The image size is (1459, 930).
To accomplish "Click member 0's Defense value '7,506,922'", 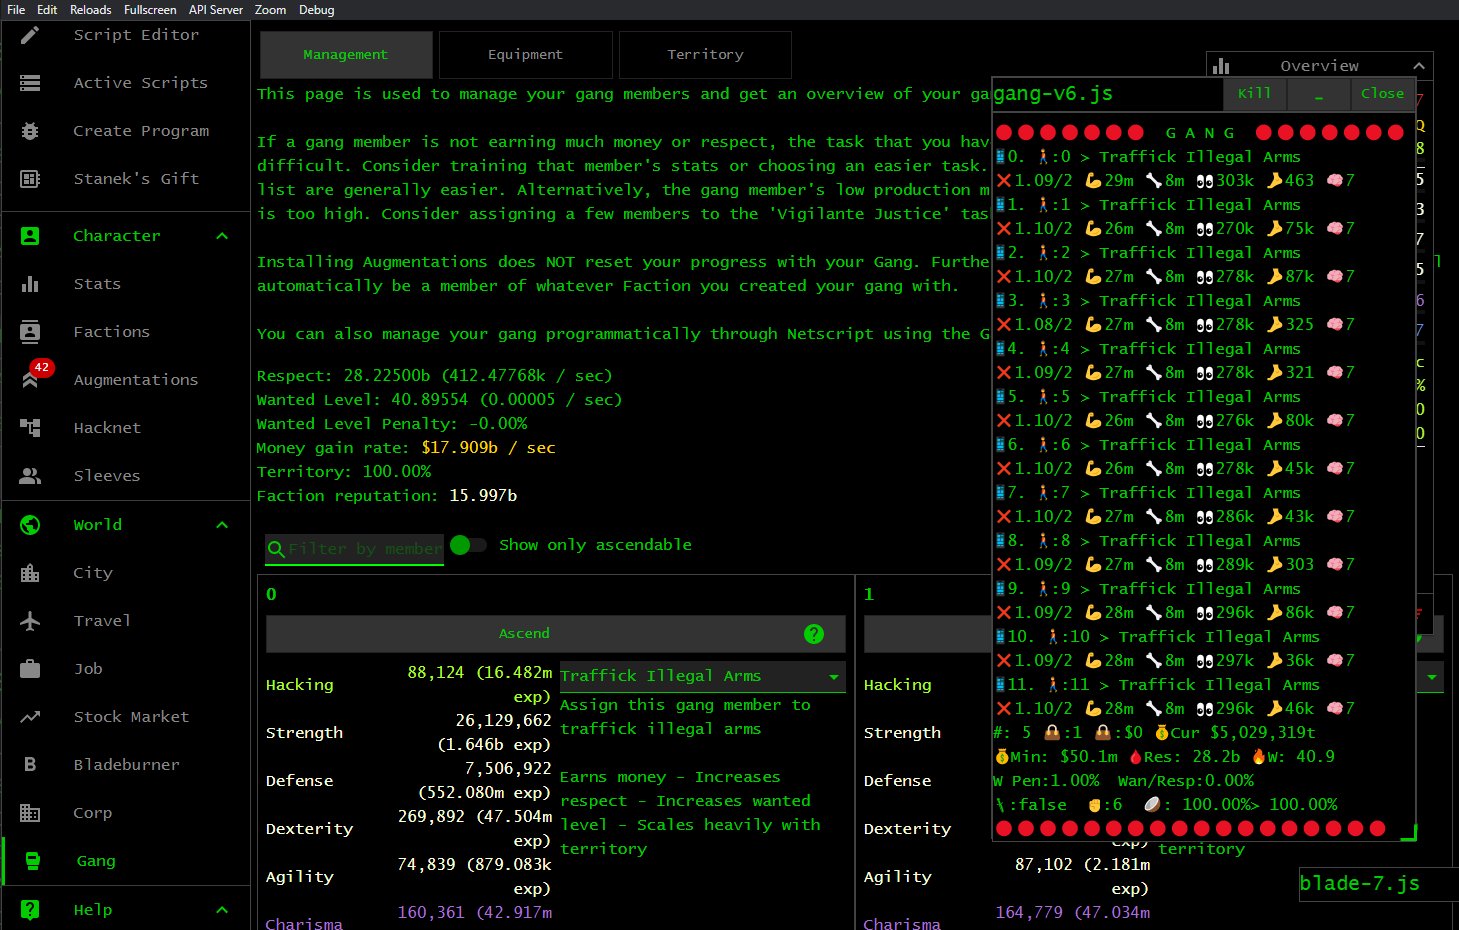I will pos(509,769).
